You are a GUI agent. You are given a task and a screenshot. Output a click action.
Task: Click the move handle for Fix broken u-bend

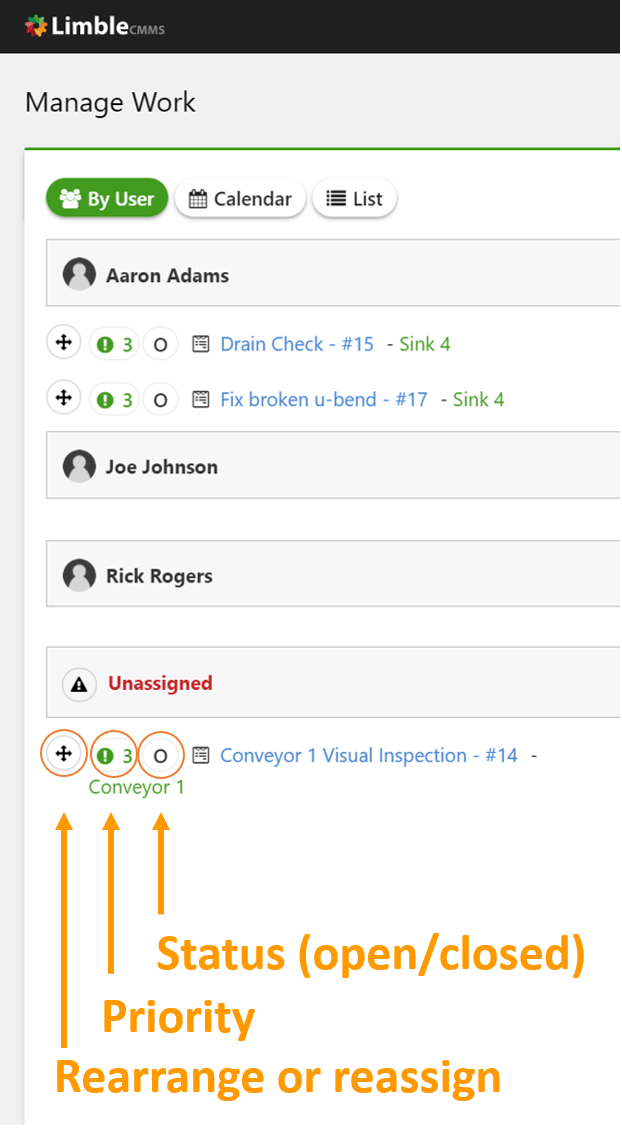pos(64,397)
